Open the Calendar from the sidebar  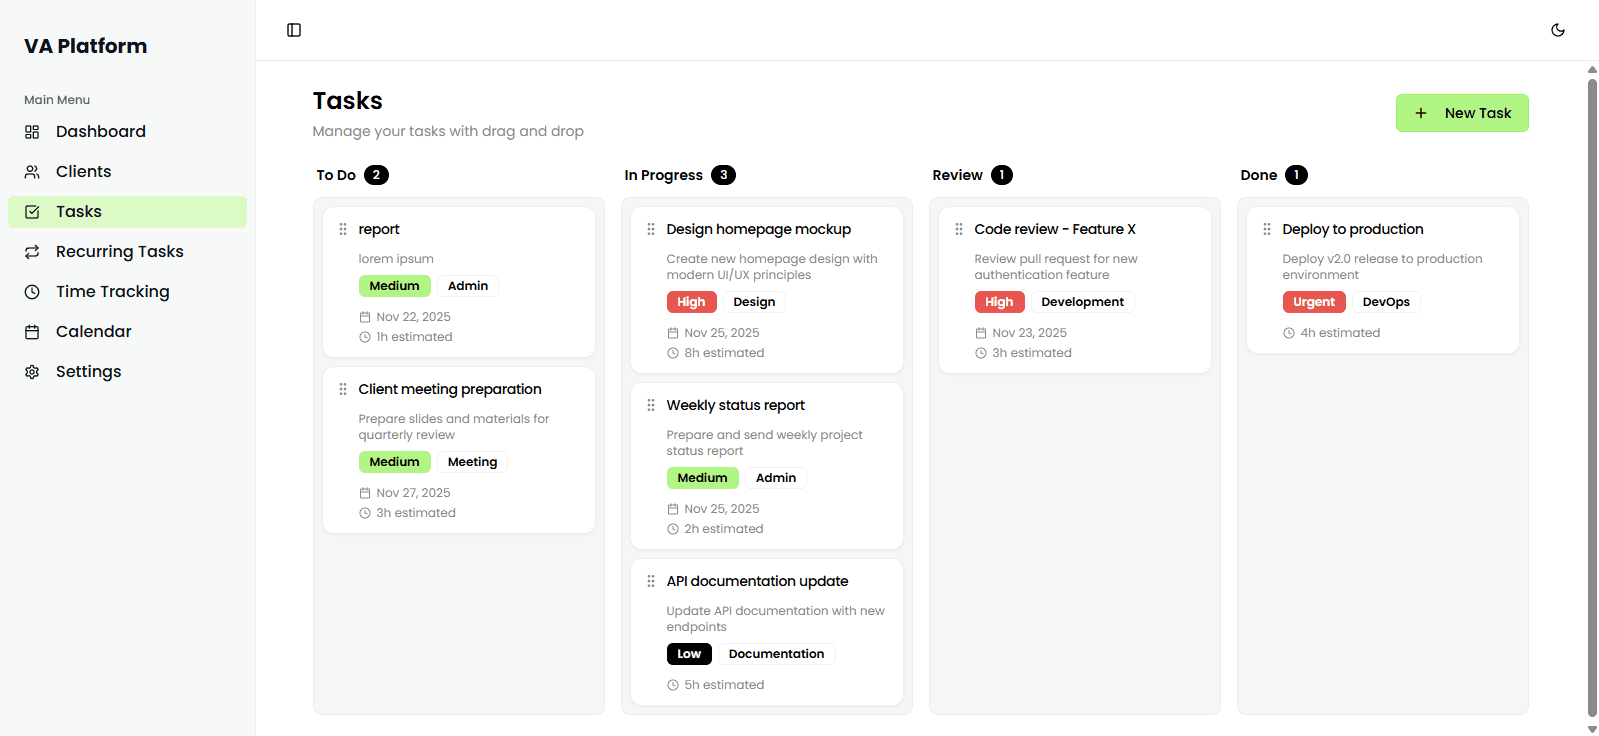click(x=93, y=331)
